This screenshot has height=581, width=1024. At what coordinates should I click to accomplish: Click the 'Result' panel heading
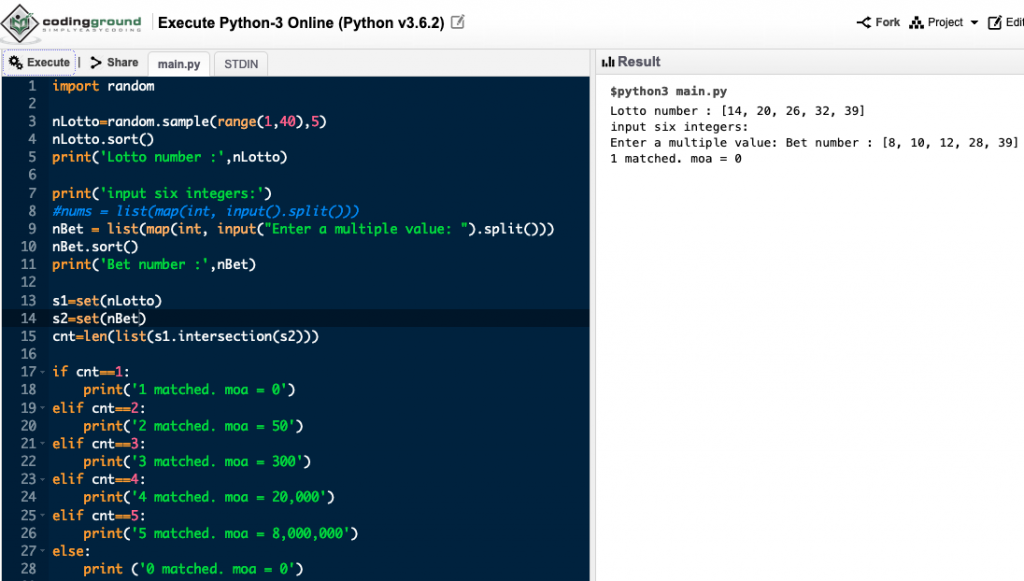pos(639,62)
